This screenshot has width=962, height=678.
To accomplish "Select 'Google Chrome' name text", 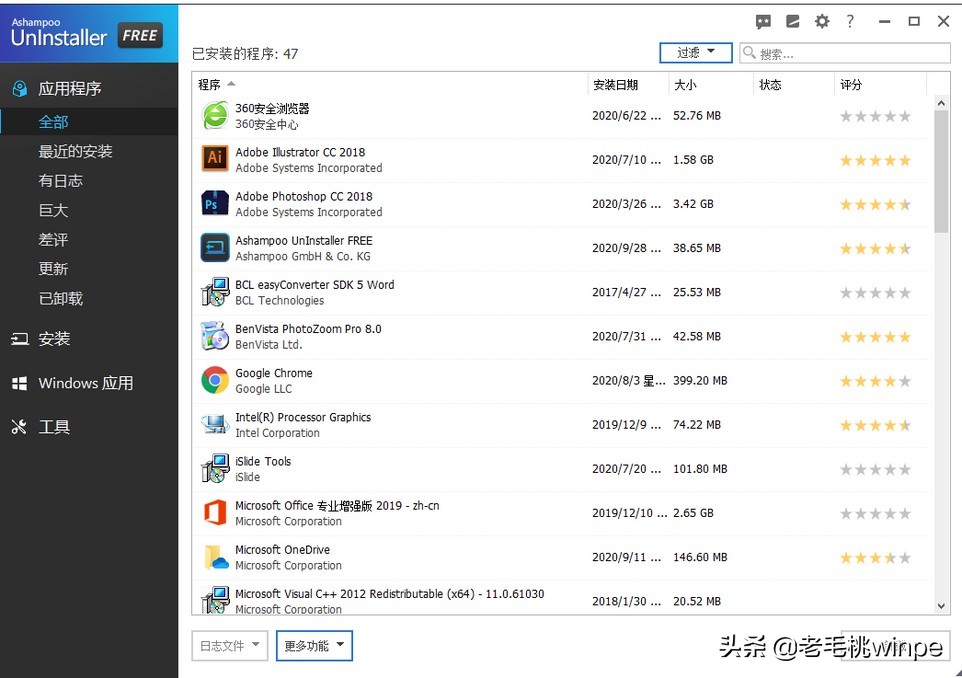I will click(274, 373).
